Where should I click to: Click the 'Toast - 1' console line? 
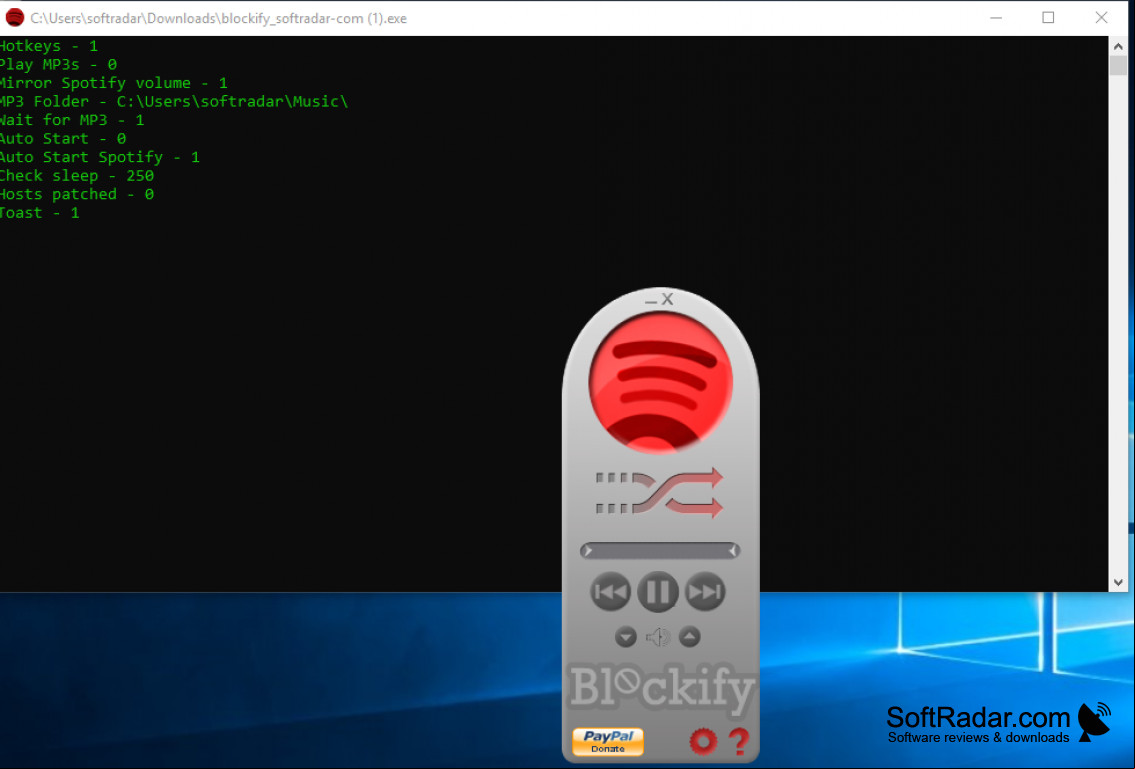(40, 213)
